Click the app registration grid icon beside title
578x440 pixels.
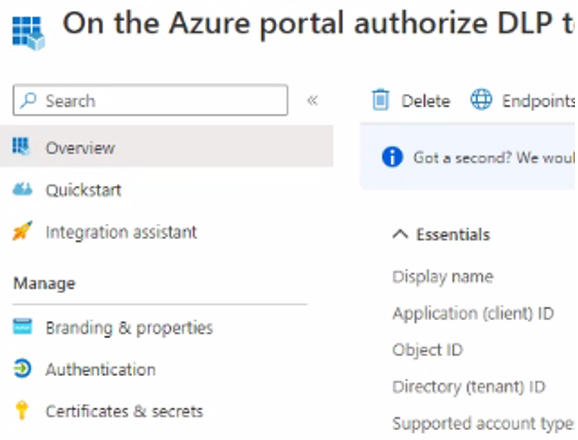coord(28,33)
